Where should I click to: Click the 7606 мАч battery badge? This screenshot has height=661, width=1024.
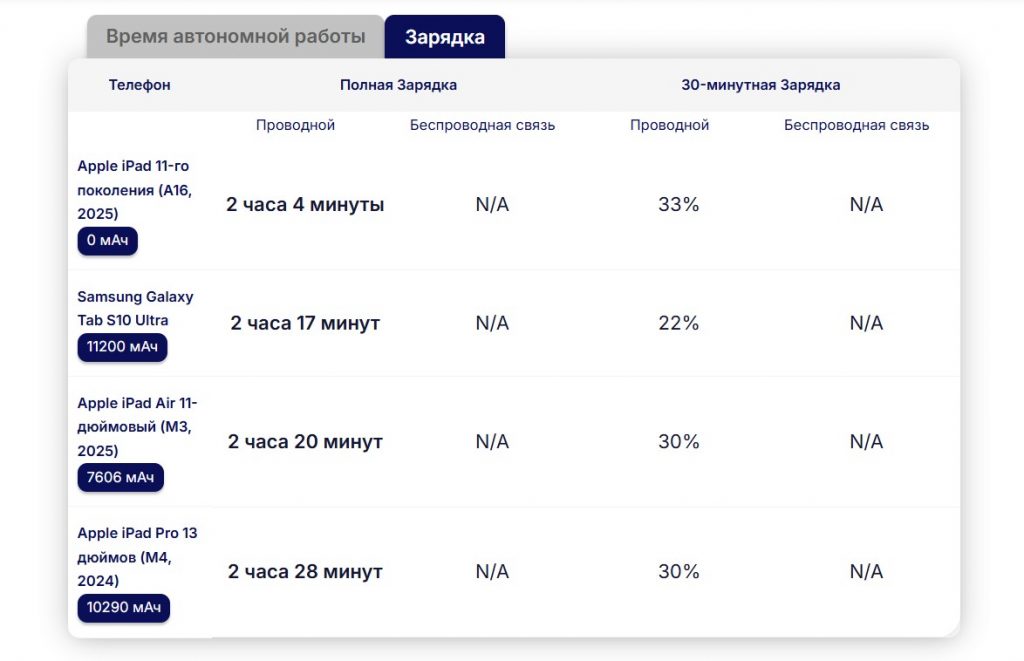[x=121, y=477]
